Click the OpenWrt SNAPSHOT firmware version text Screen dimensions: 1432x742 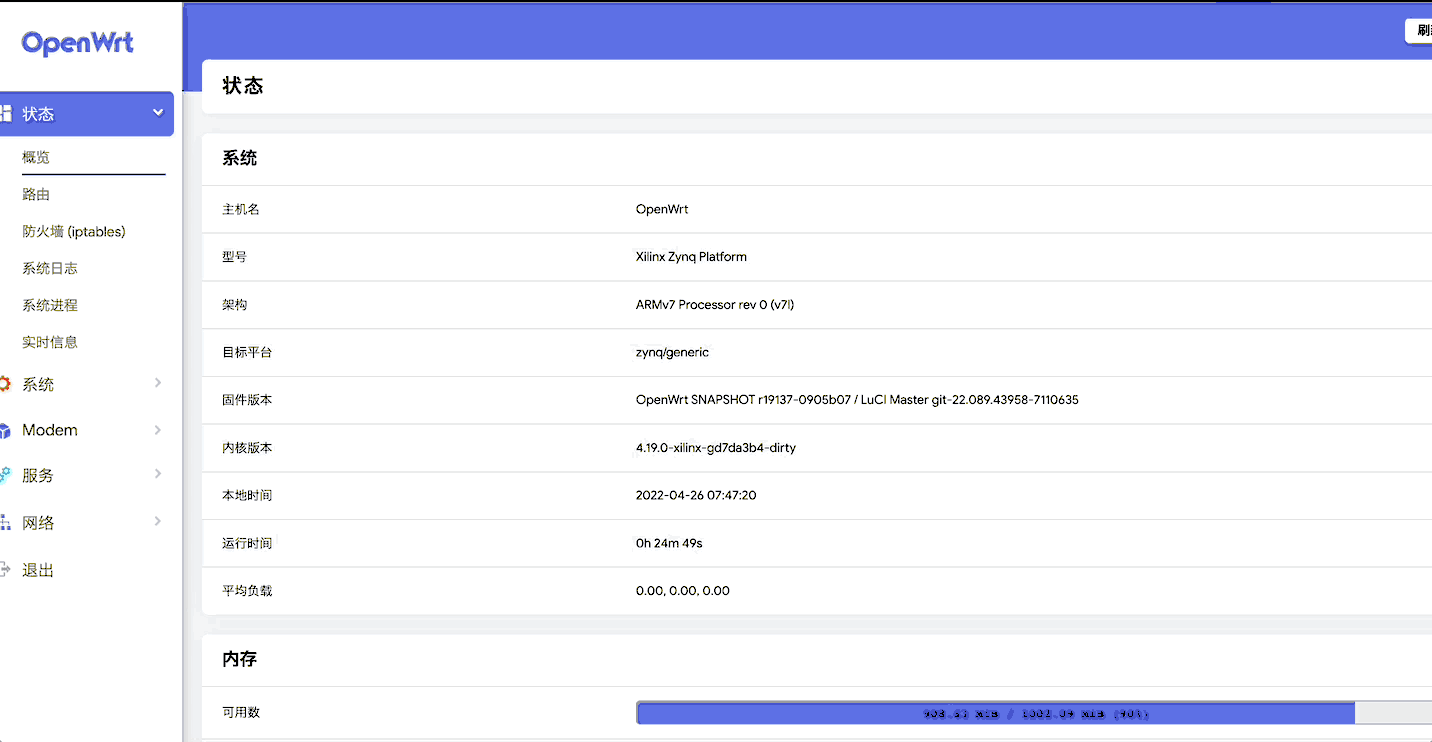point(857,400)
